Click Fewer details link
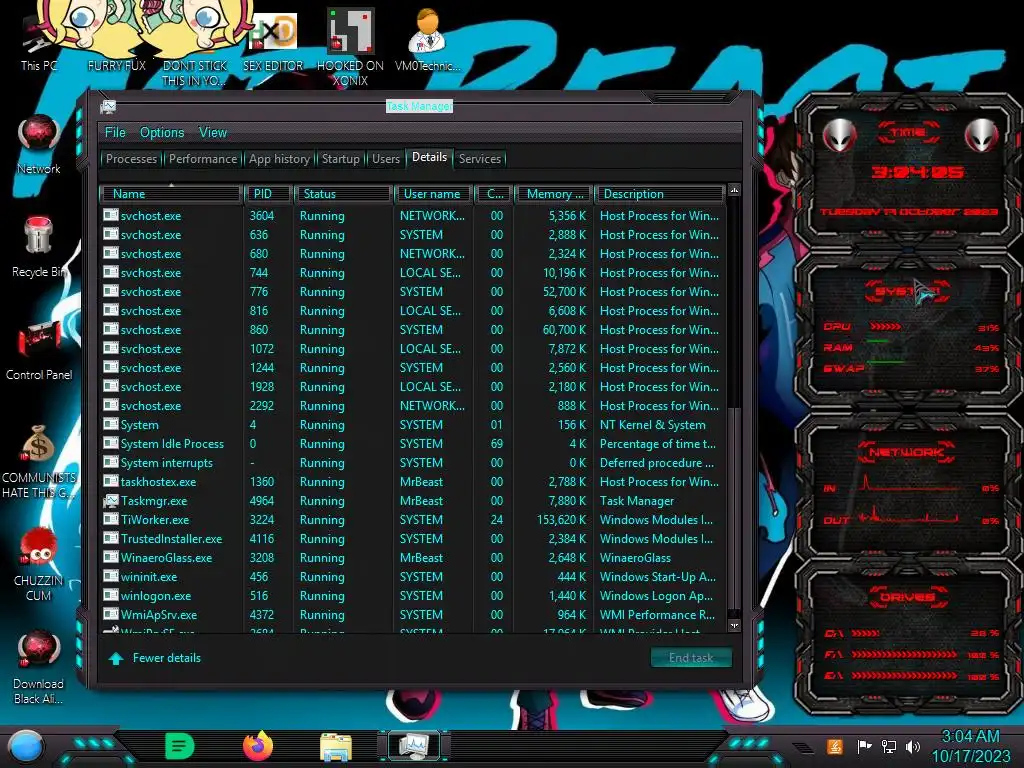This screenshot has width=1024, height=768. pos(167,658)
